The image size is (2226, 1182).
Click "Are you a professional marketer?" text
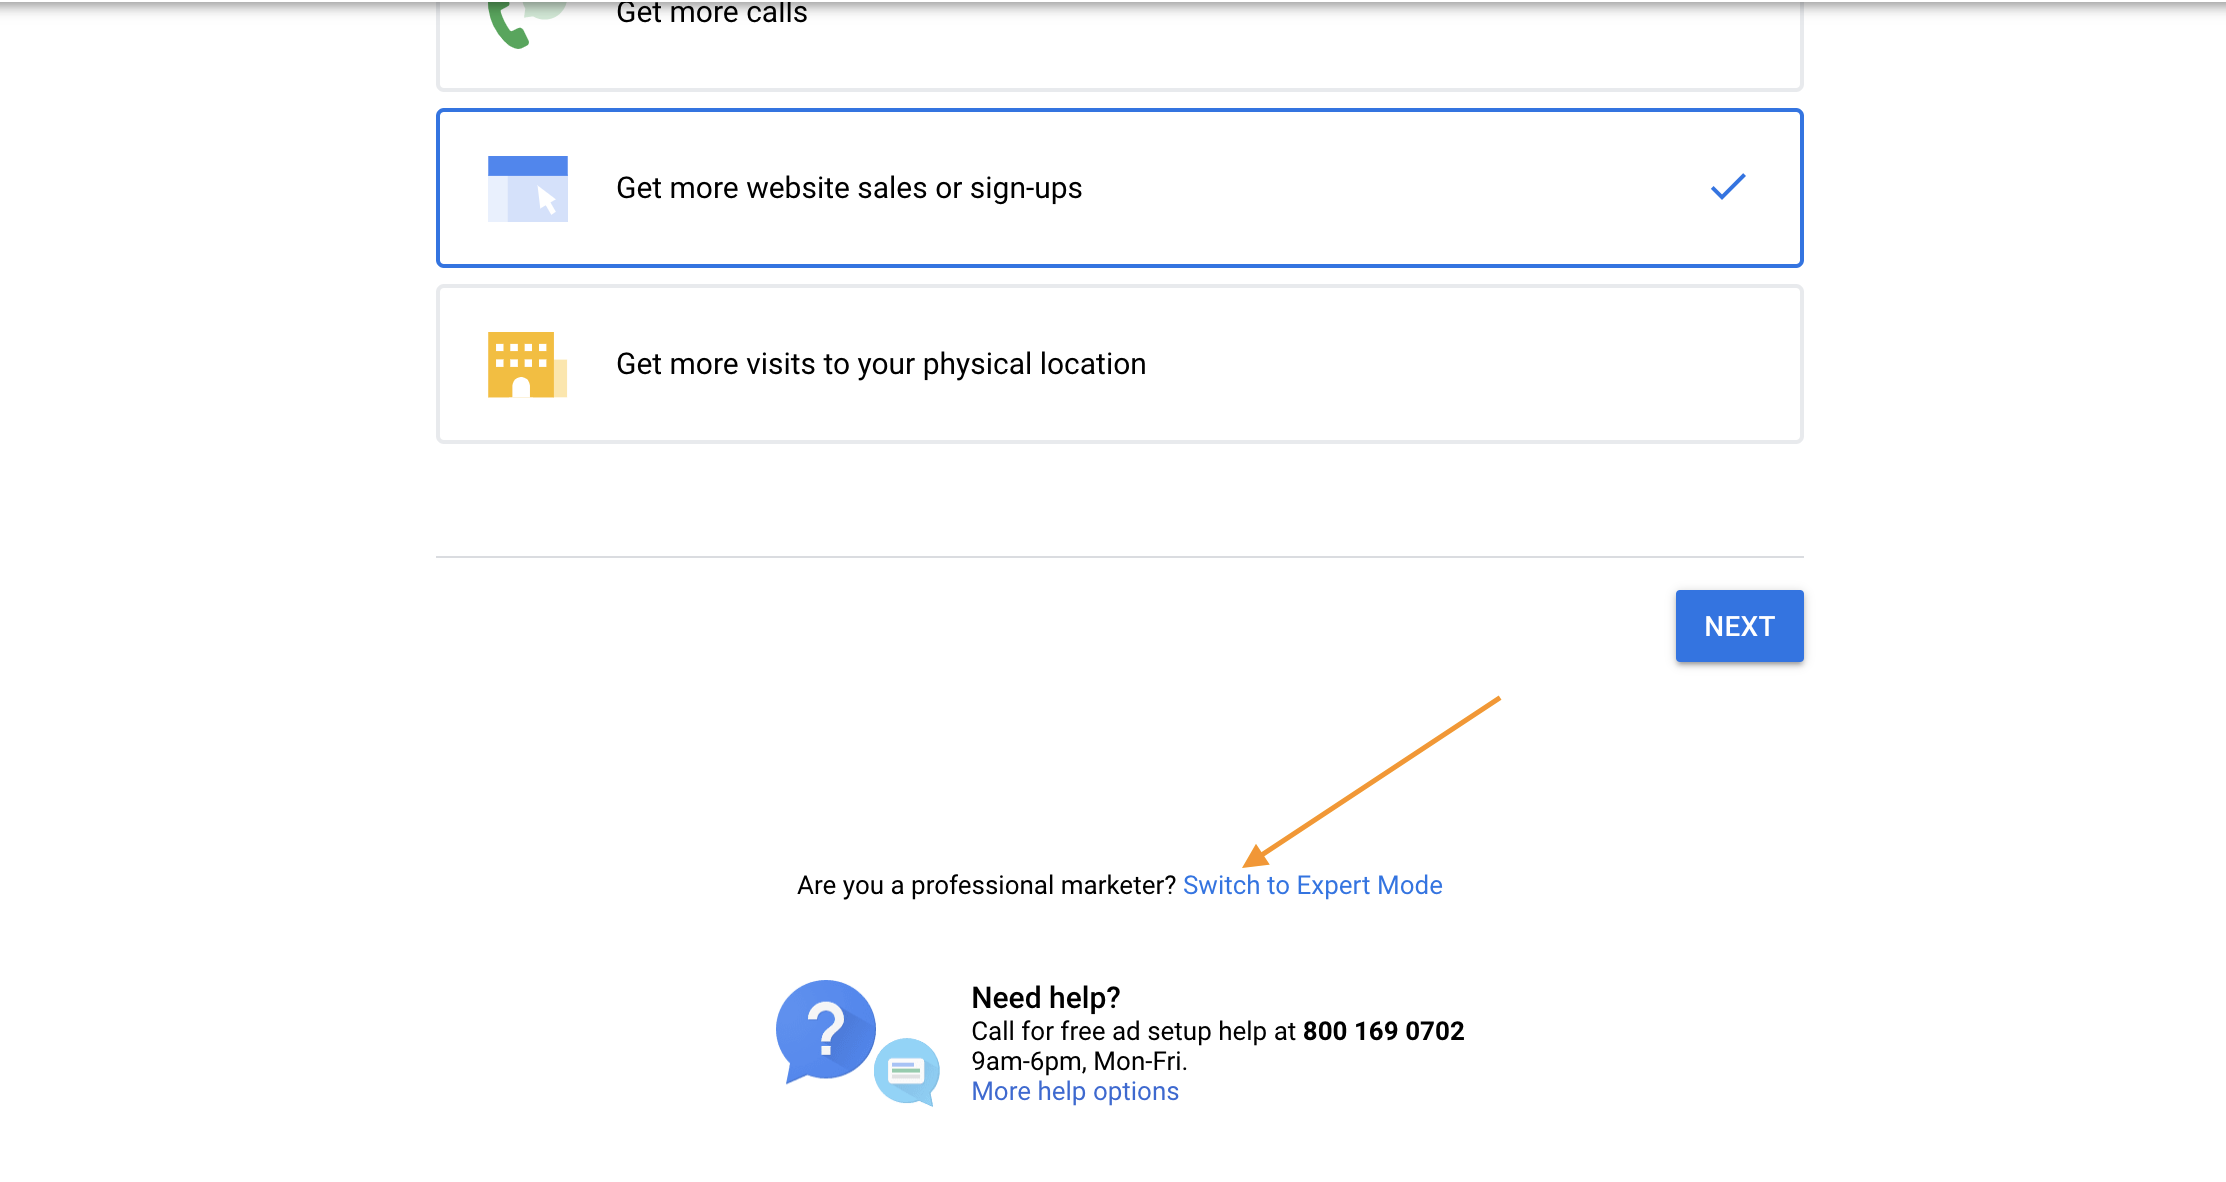[986, 885]
